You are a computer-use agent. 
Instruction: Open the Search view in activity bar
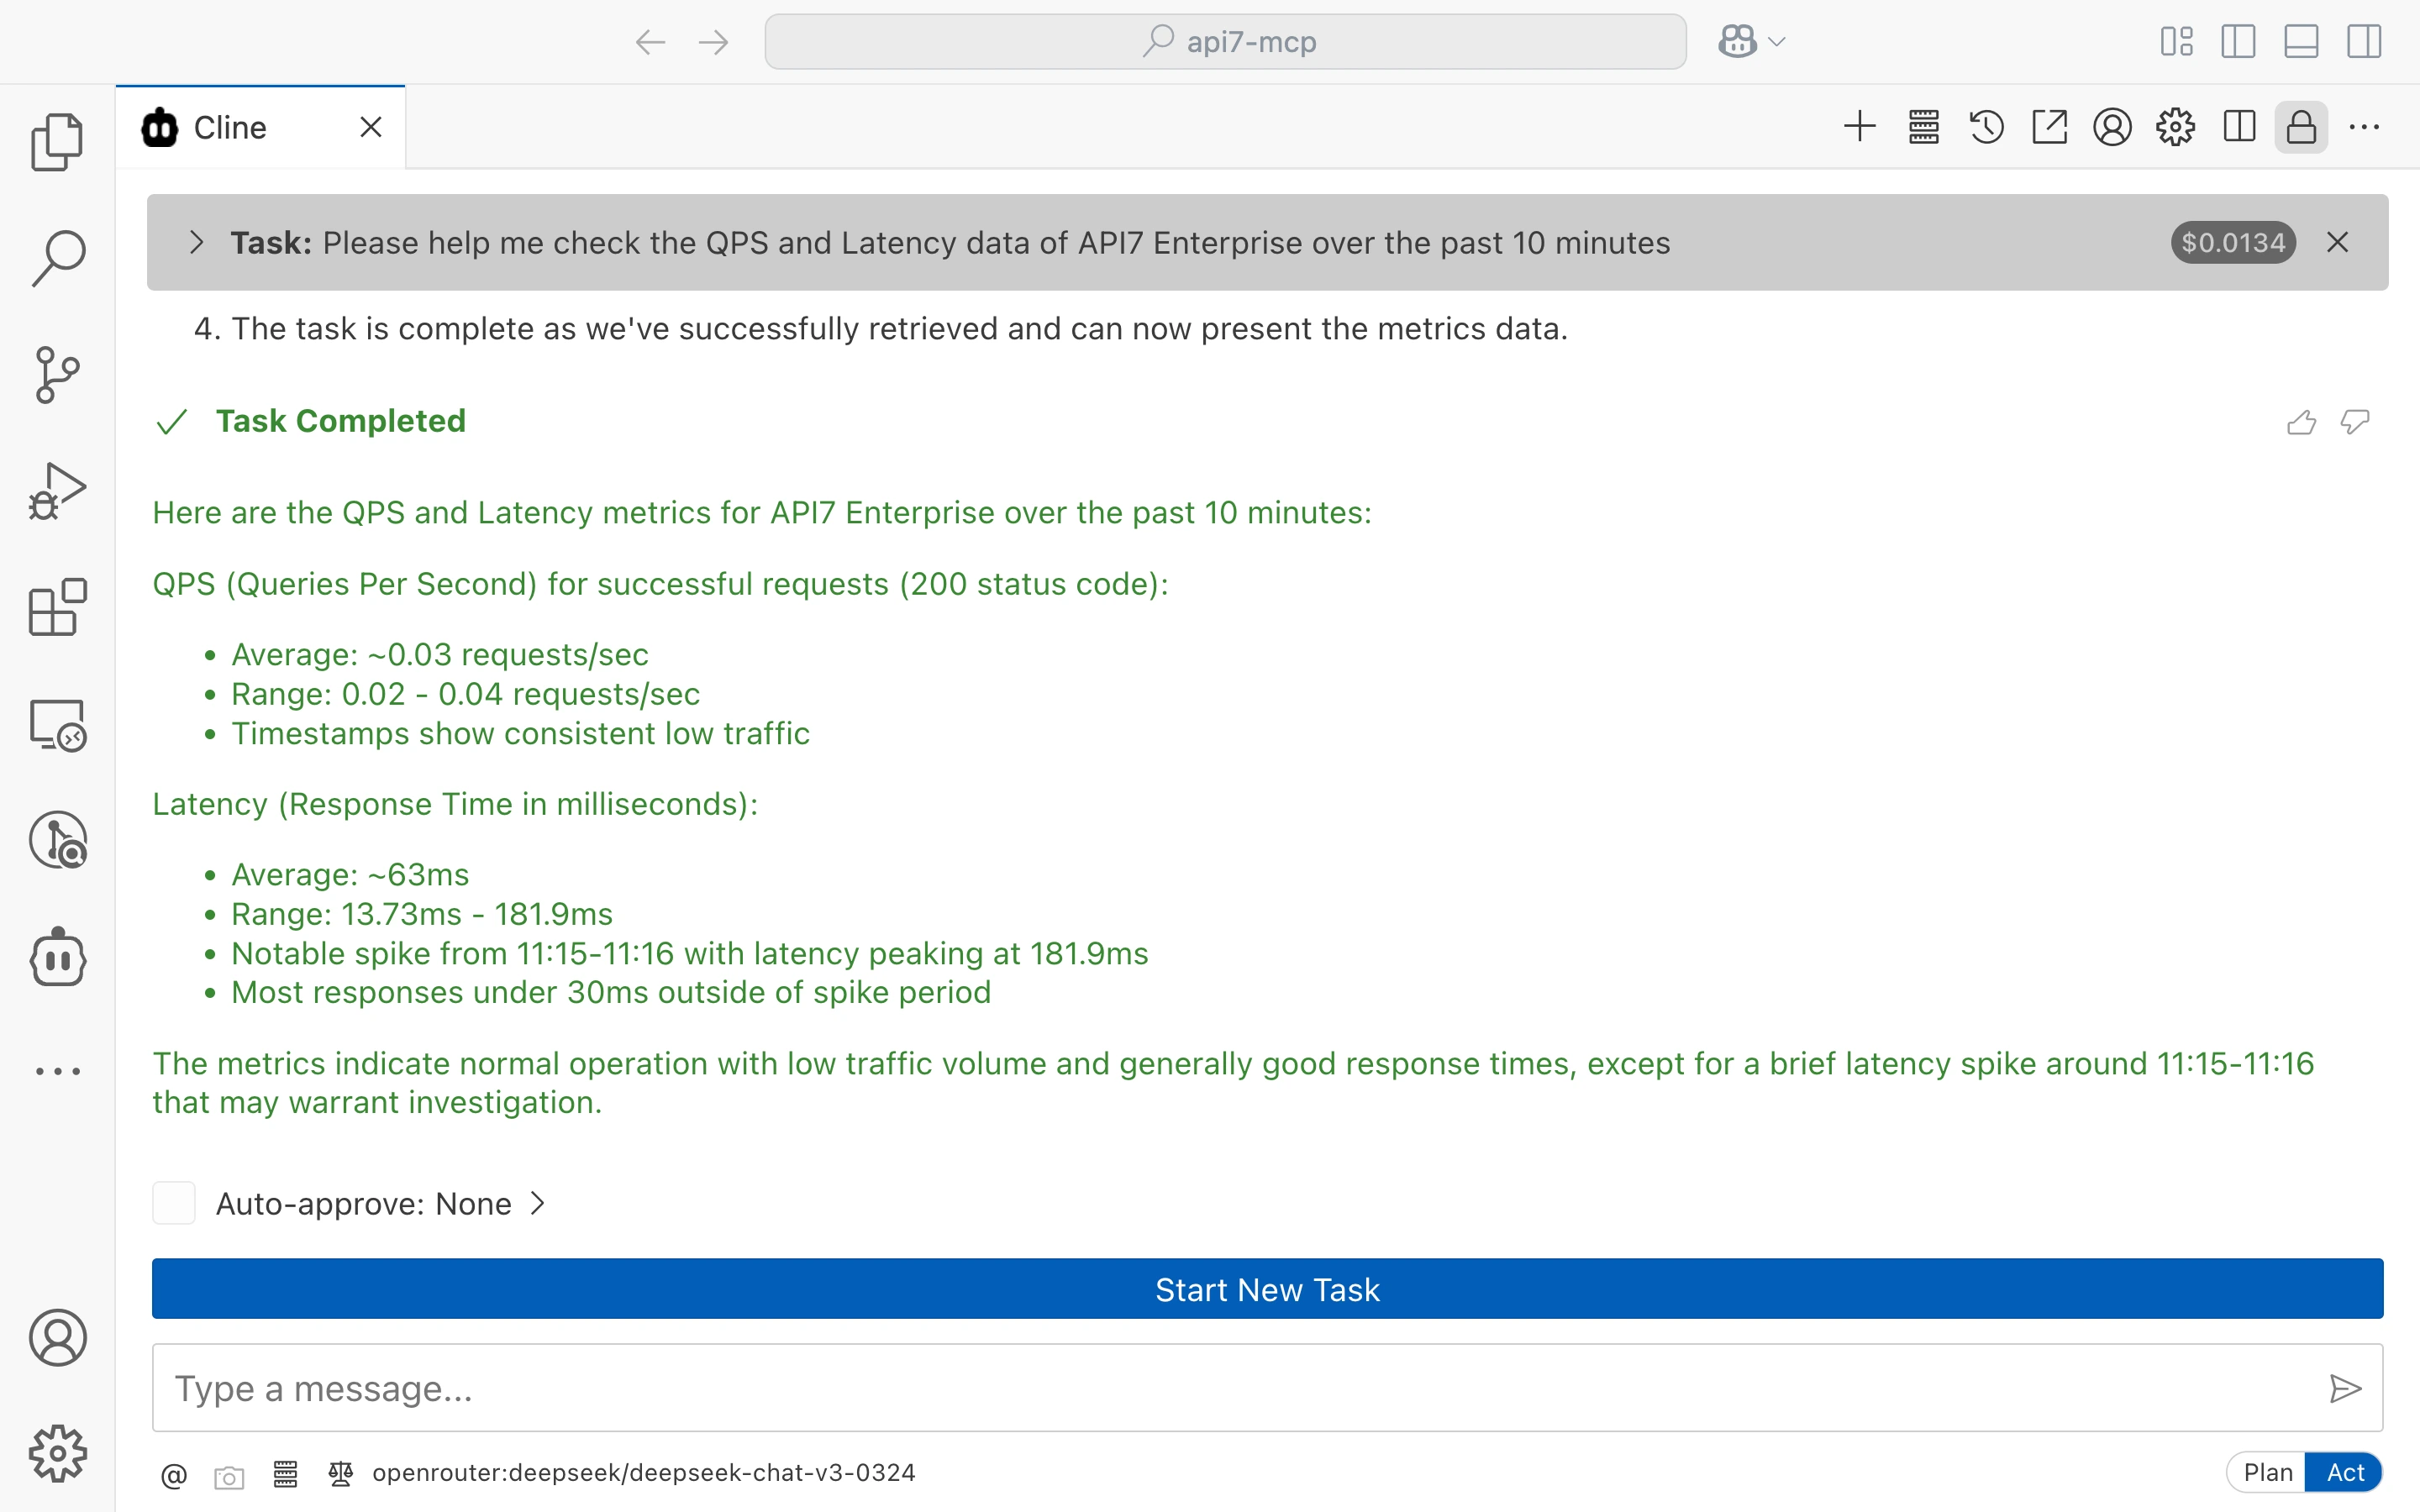(x=57, y=258)
